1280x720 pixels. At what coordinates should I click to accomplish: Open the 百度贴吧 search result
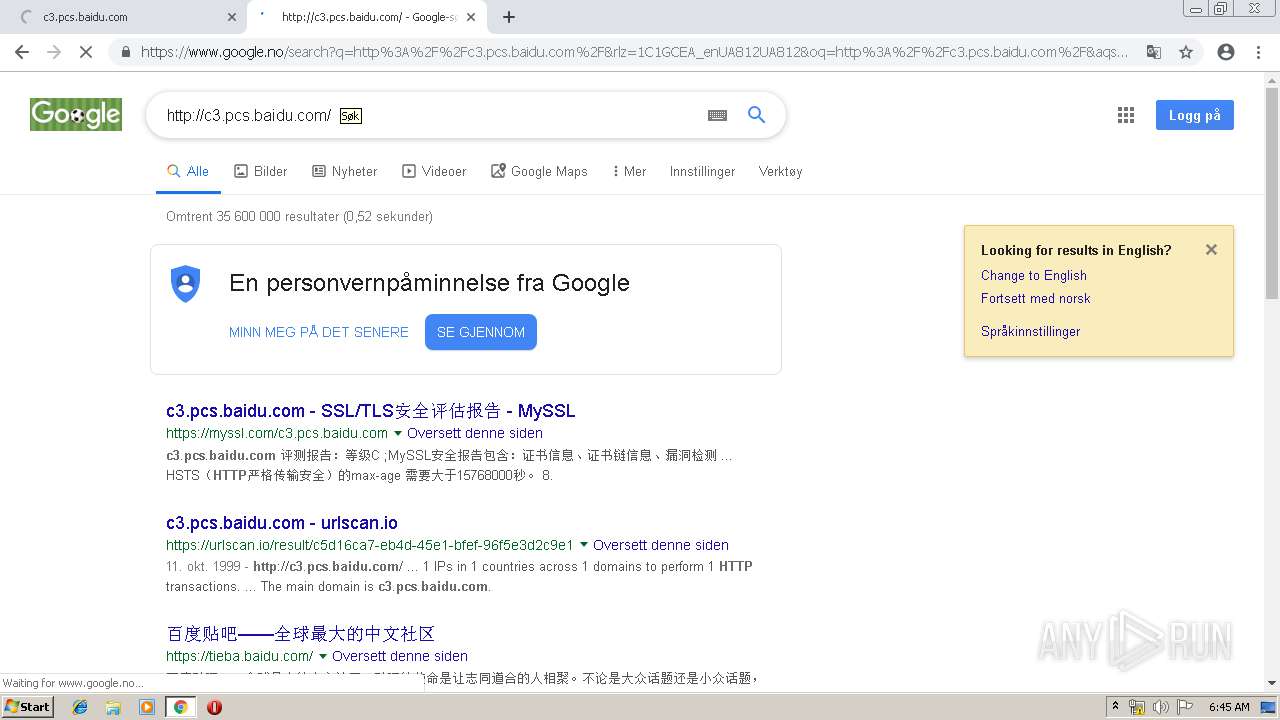click(301, 634)
